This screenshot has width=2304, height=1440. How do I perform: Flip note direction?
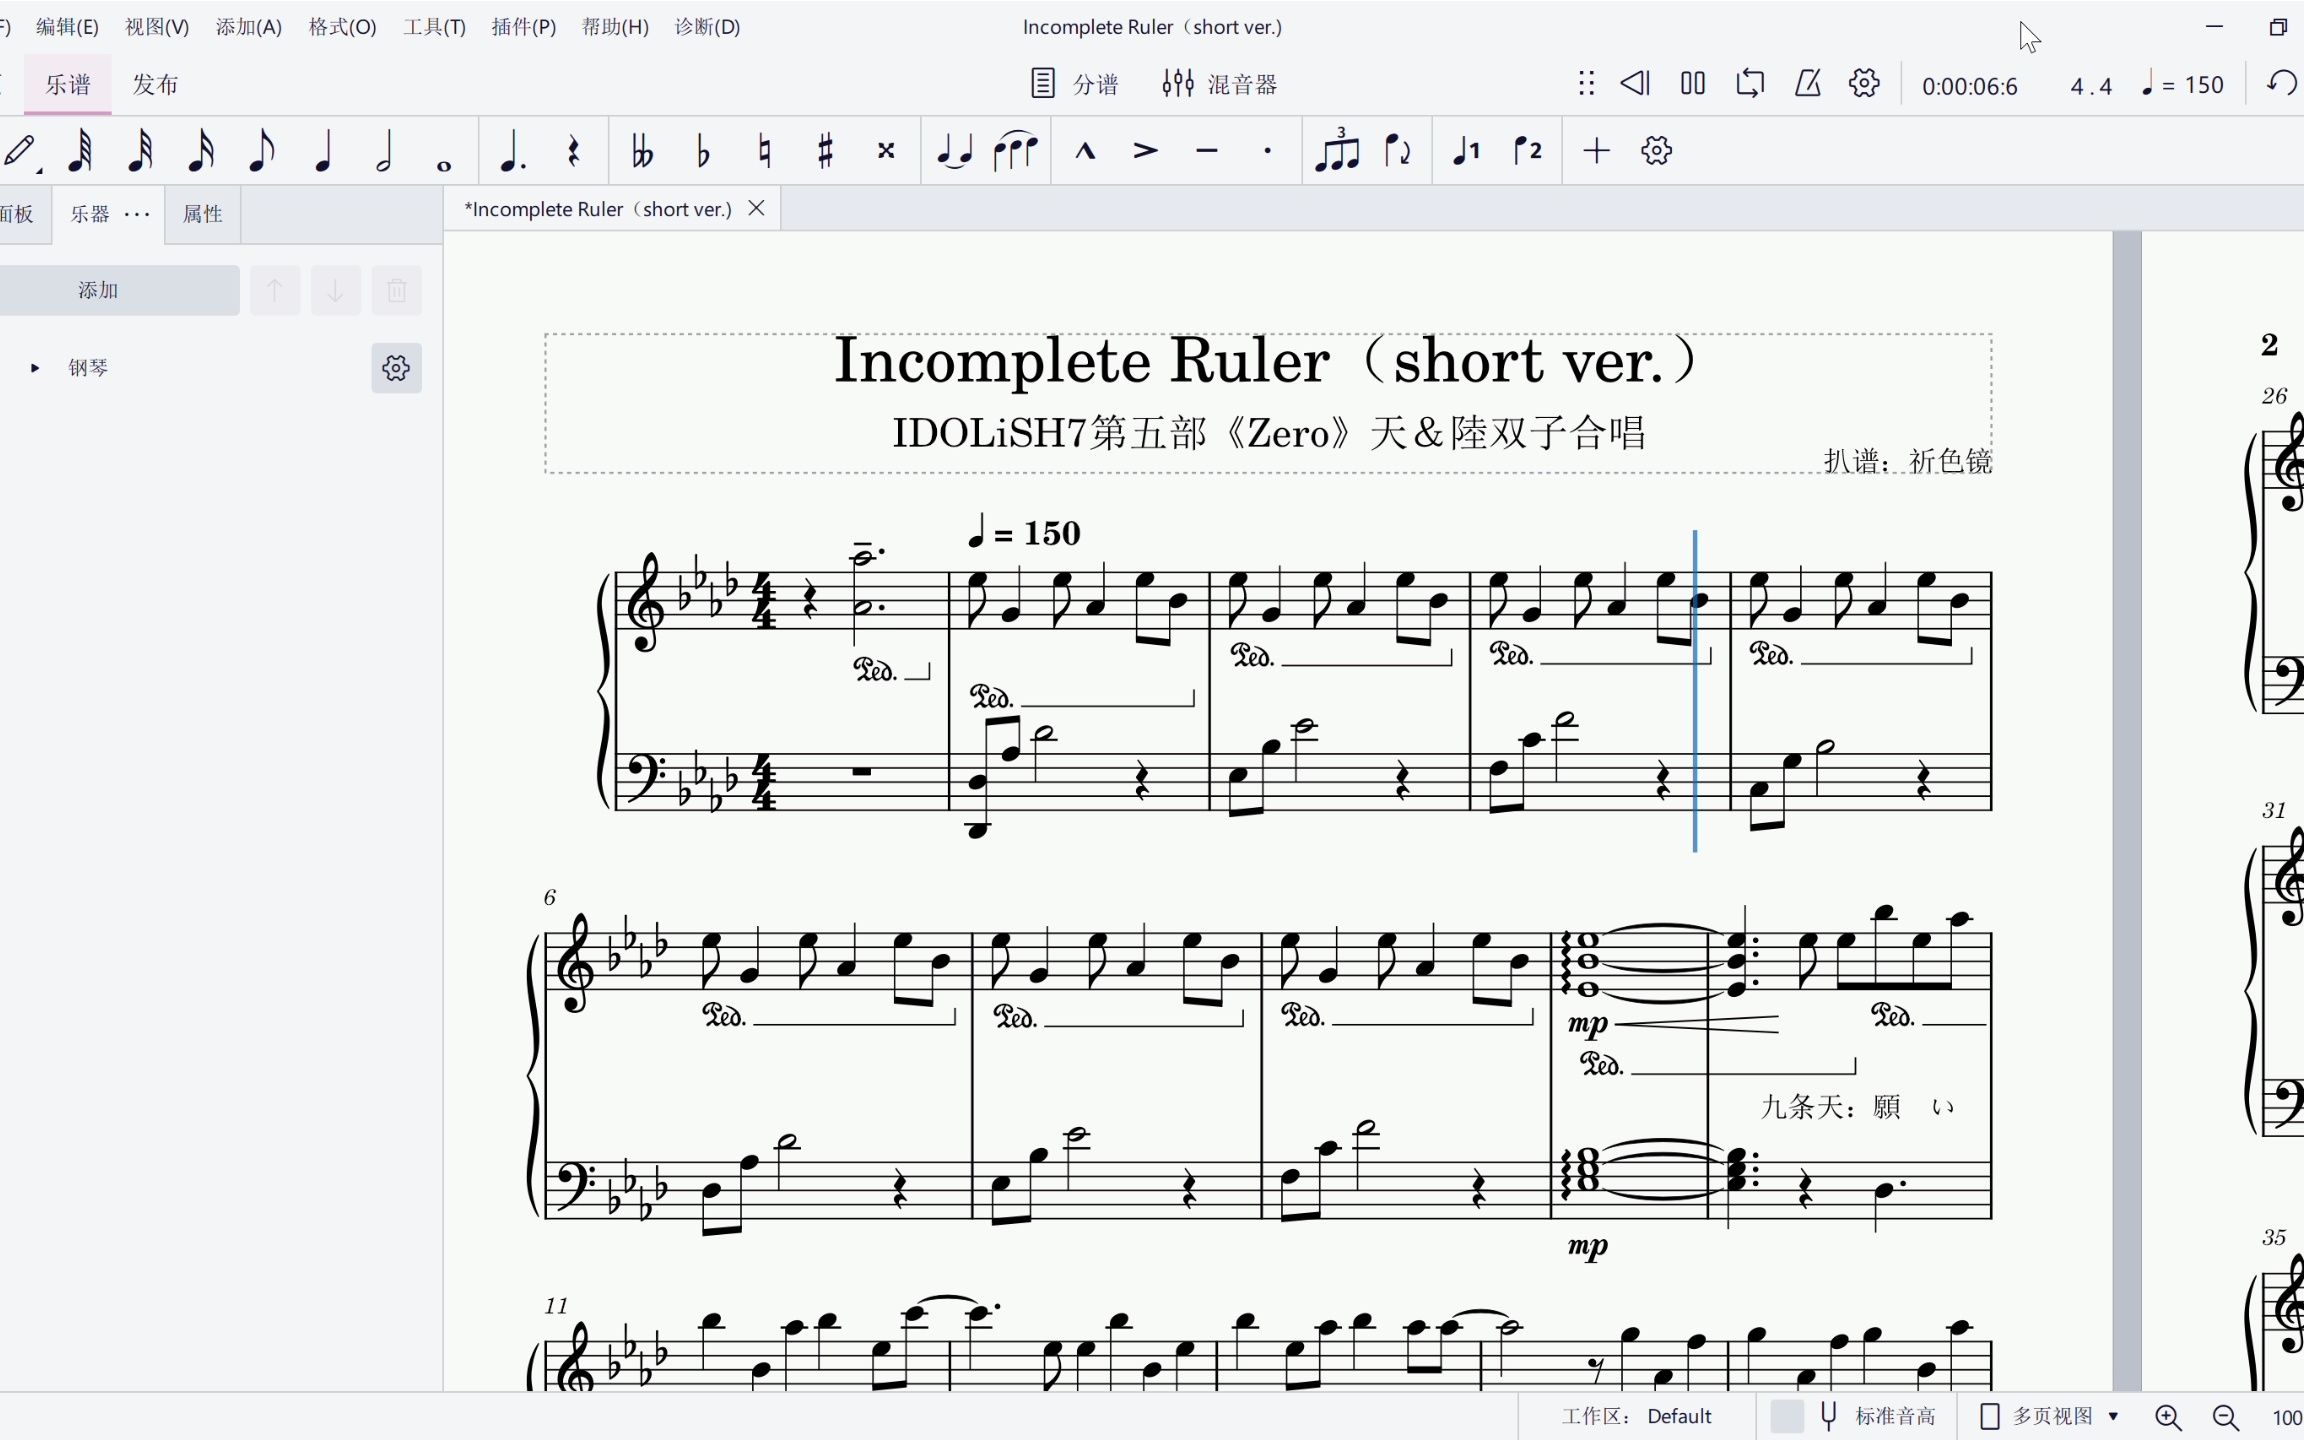point(1398,151)
